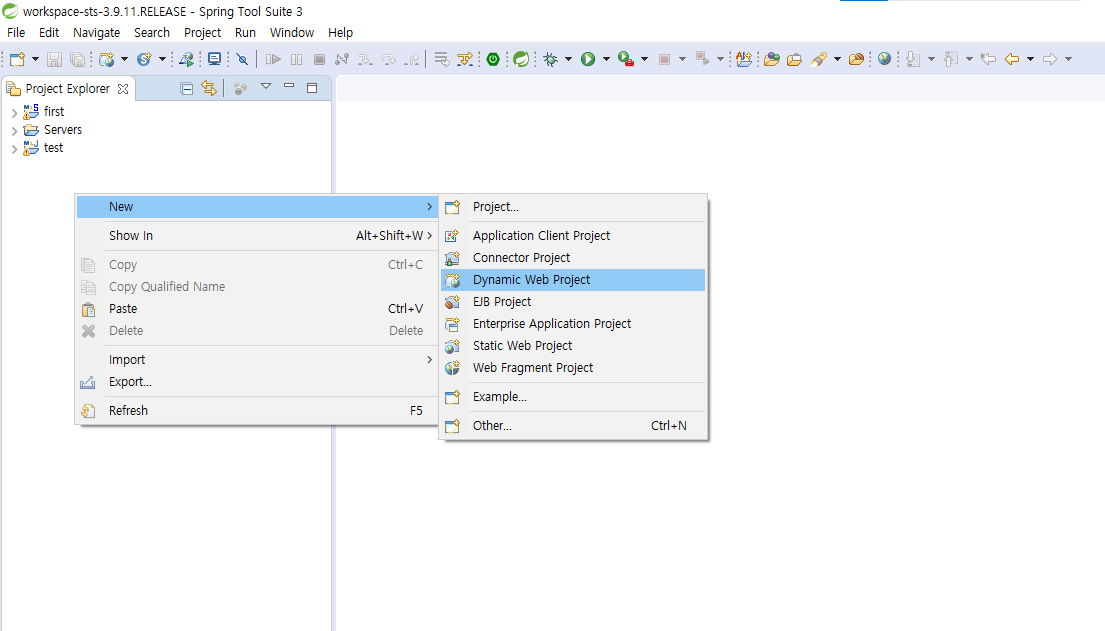Image resolution: width=1105 pixels, height=631 pixels.
Task: Select Dynamic Web Project from submenu
Action: coord(531,280)
